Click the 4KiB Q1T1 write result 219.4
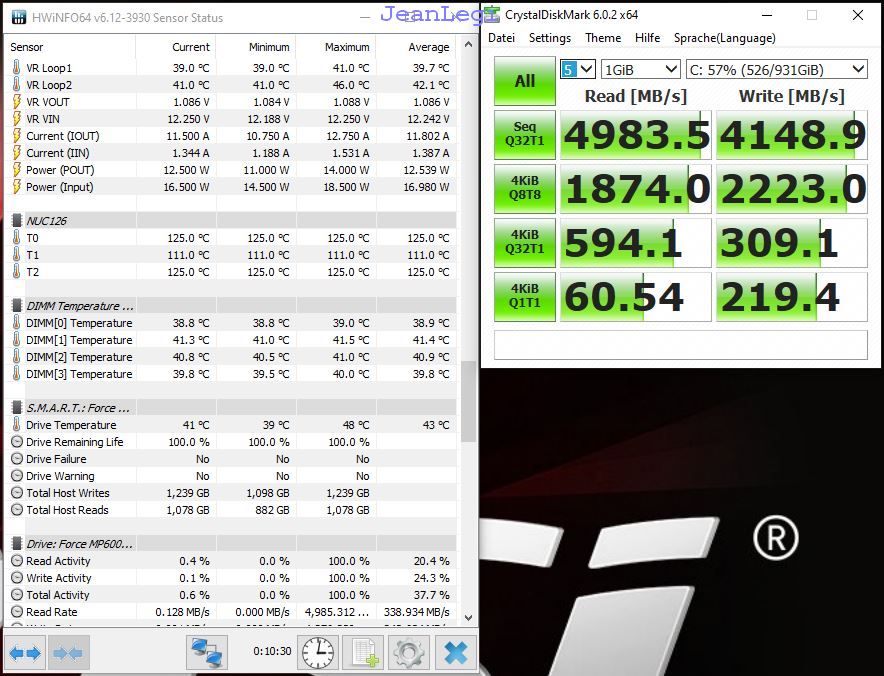Image resolution: width=884 pixels, height=676 pixels. coord(792,297)
